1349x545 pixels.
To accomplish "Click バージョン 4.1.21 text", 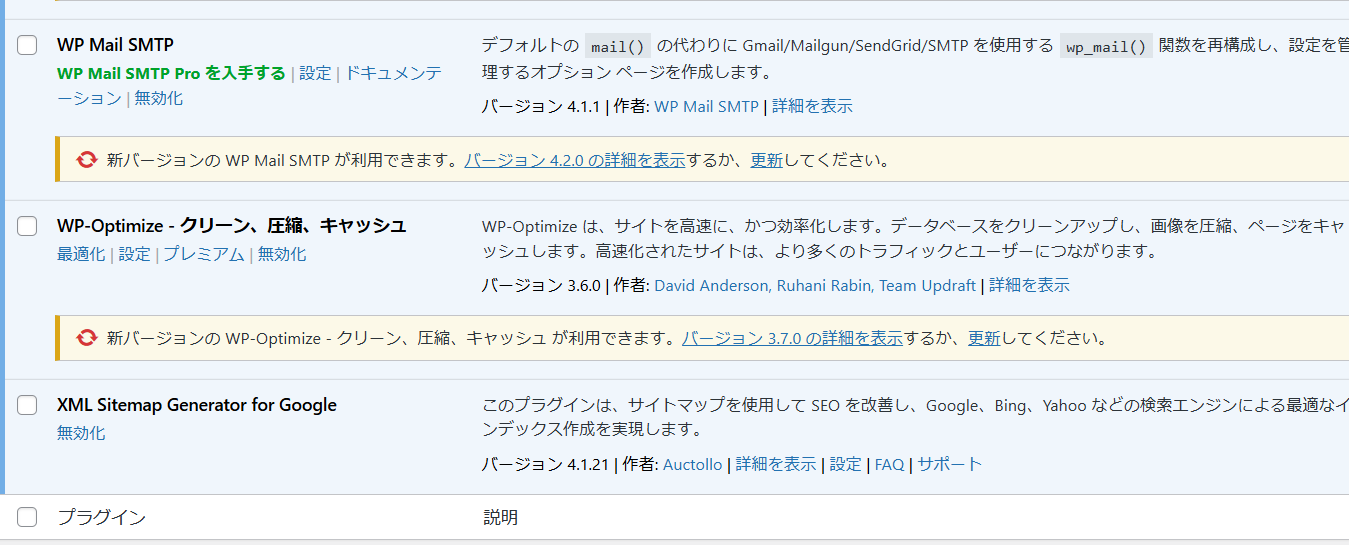I will [545, 464].
